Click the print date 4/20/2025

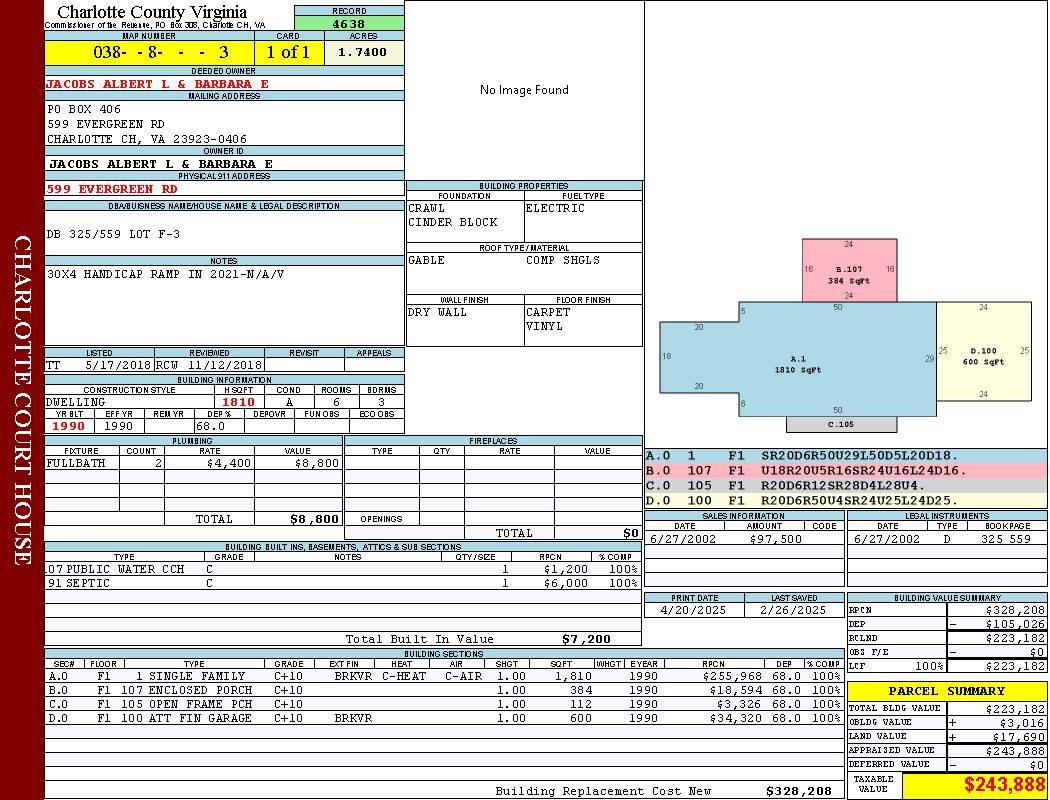click(x=693, y=611)
